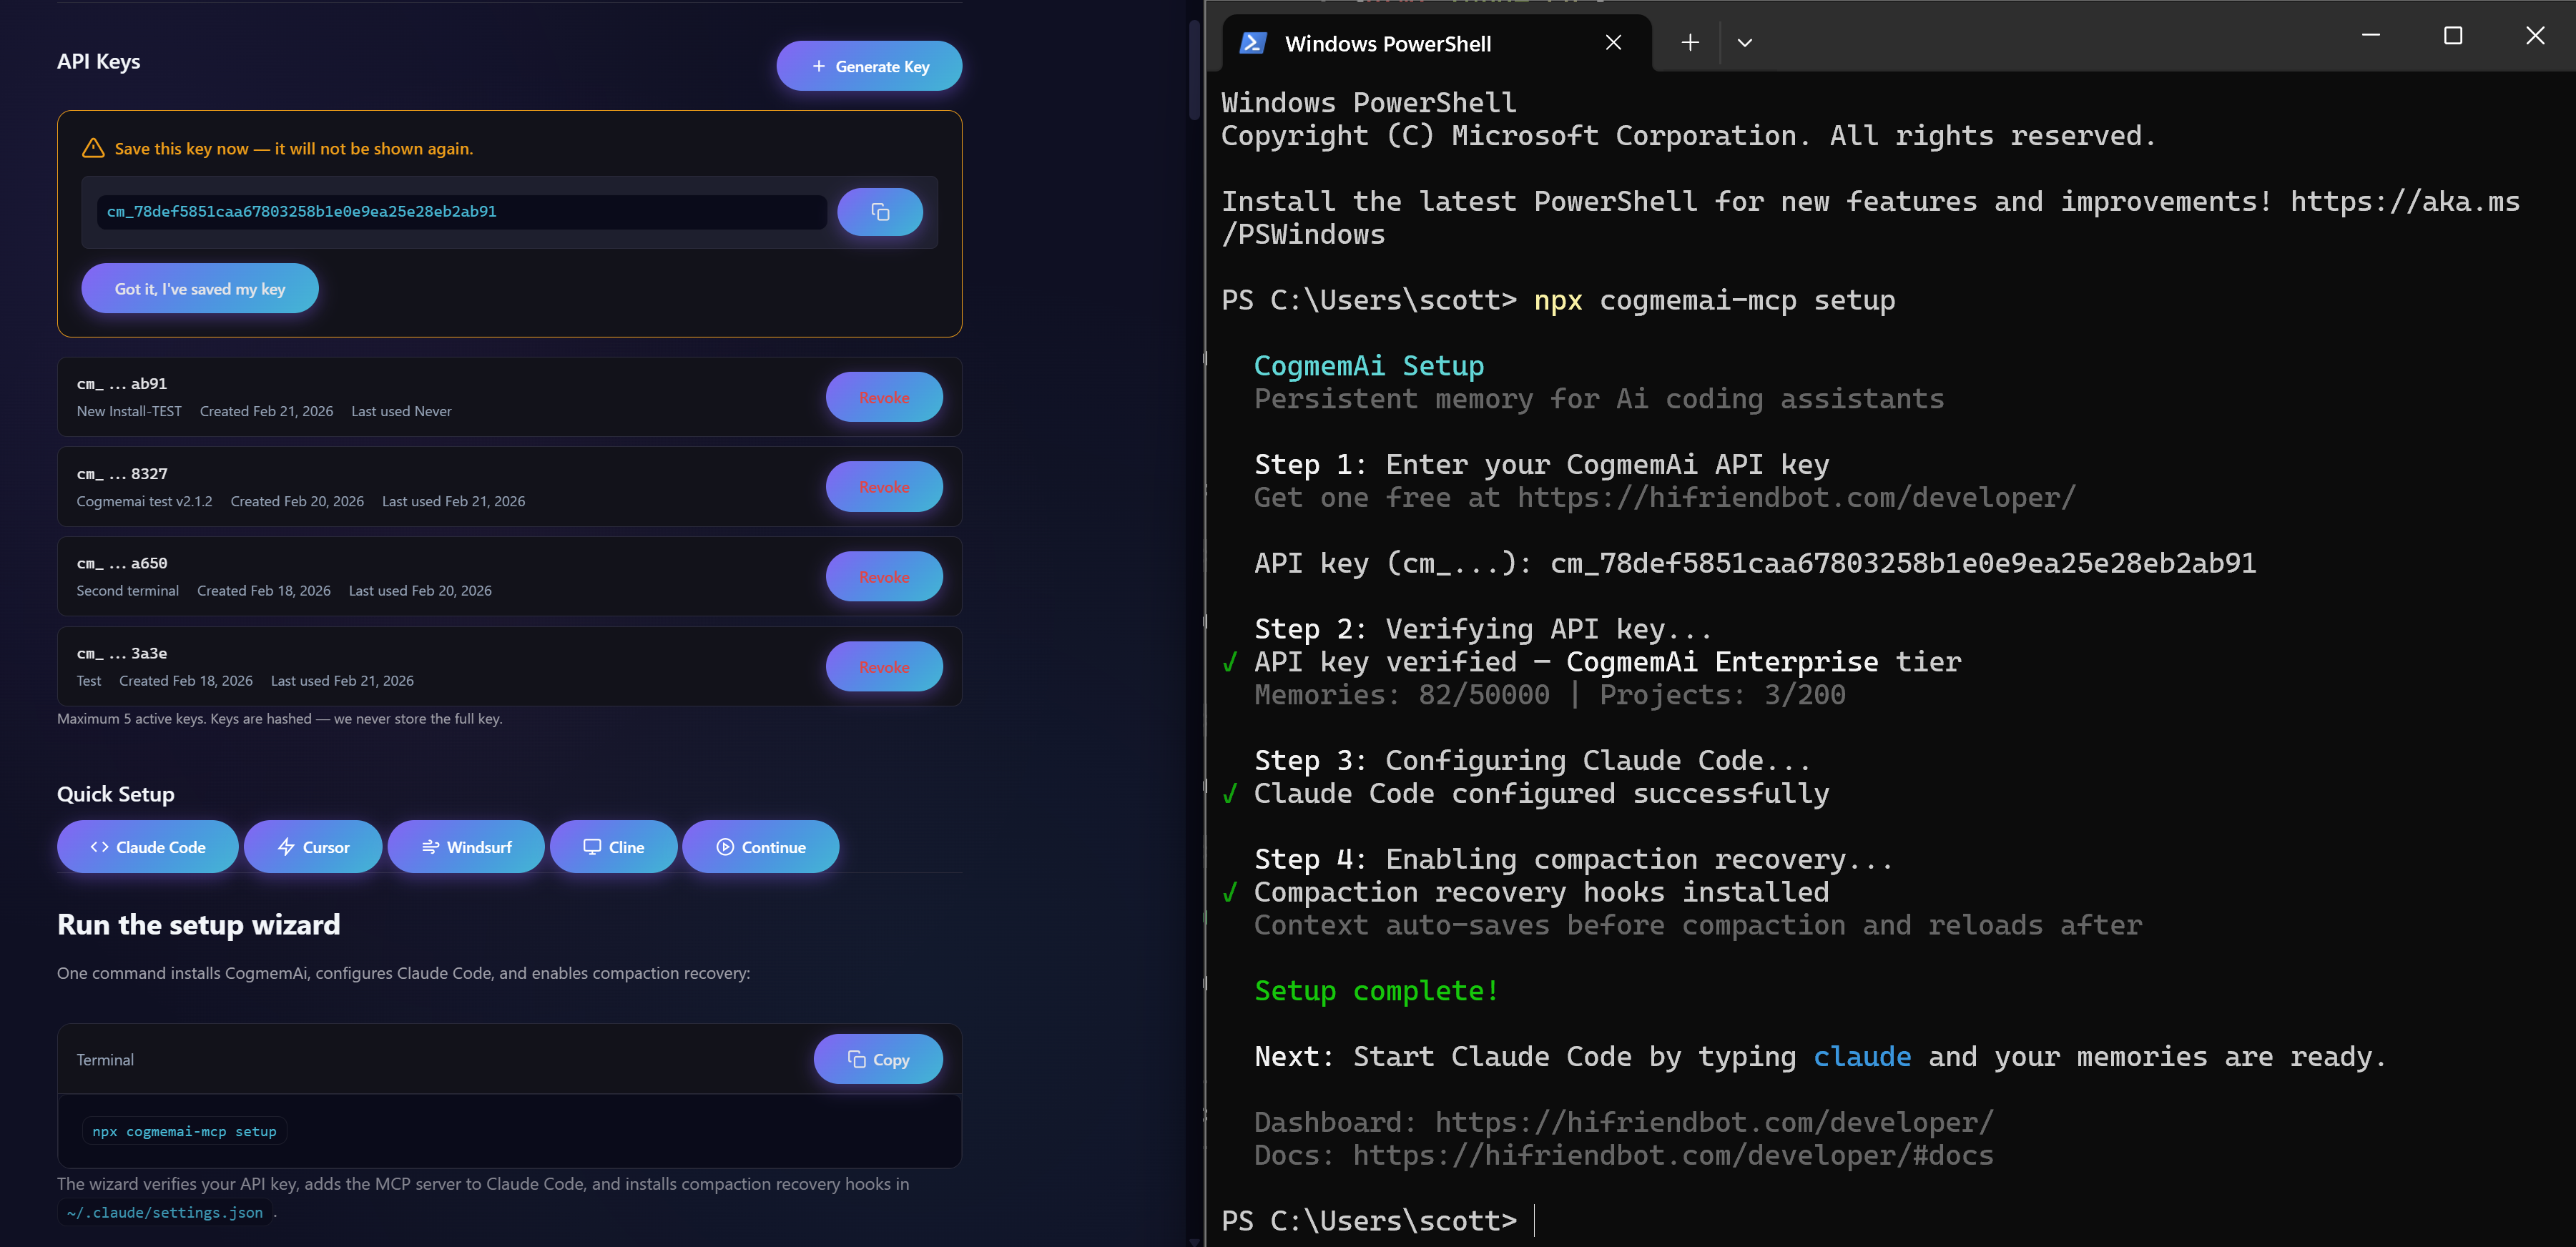
Task: Switch to the Windsurf setup tab
Action: pos(466,847)
